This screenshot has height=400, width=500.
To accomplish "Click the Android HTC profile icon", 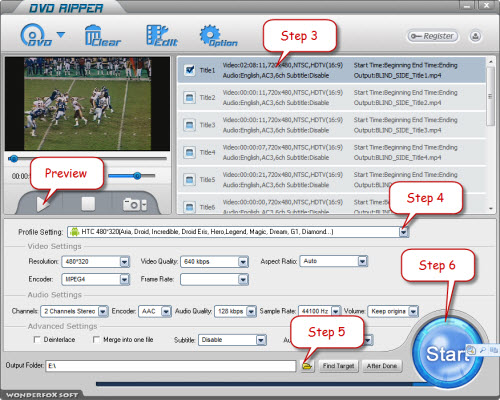I will tap(75, 231).
